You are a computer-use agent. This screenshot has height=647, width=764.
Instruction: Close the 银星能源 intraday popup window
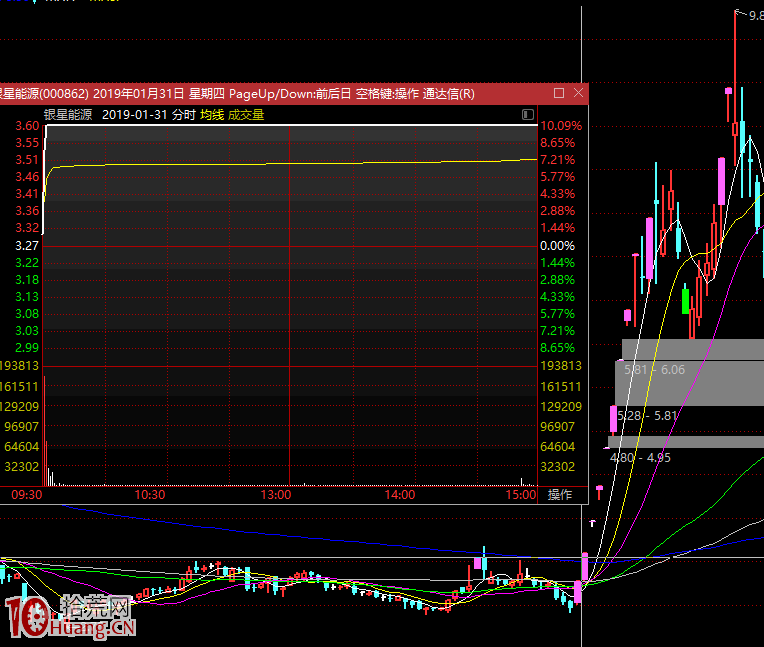pyautogui.click(x=578, y=93)
